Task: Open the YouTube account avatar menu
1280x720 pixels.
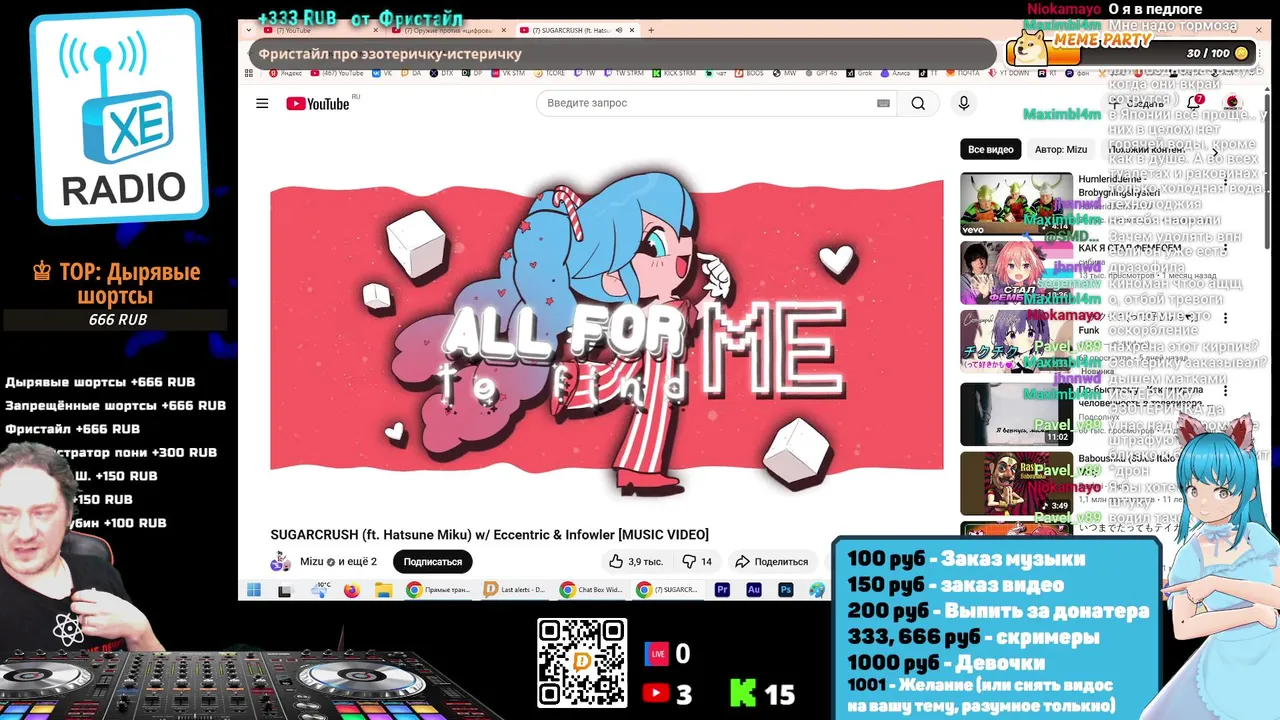Action: coord(1232,102)
